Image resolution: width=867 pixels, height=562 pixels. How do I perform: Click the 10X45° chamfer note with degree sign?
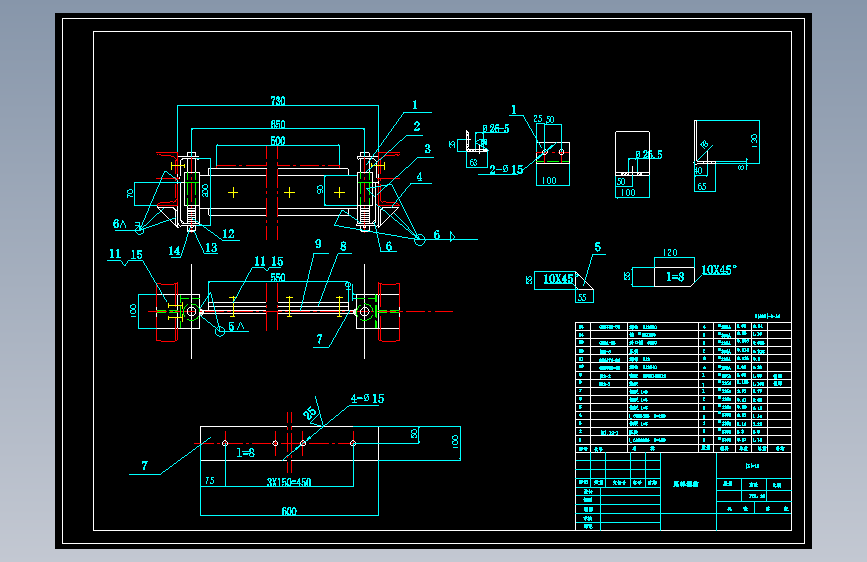(718, 269)
